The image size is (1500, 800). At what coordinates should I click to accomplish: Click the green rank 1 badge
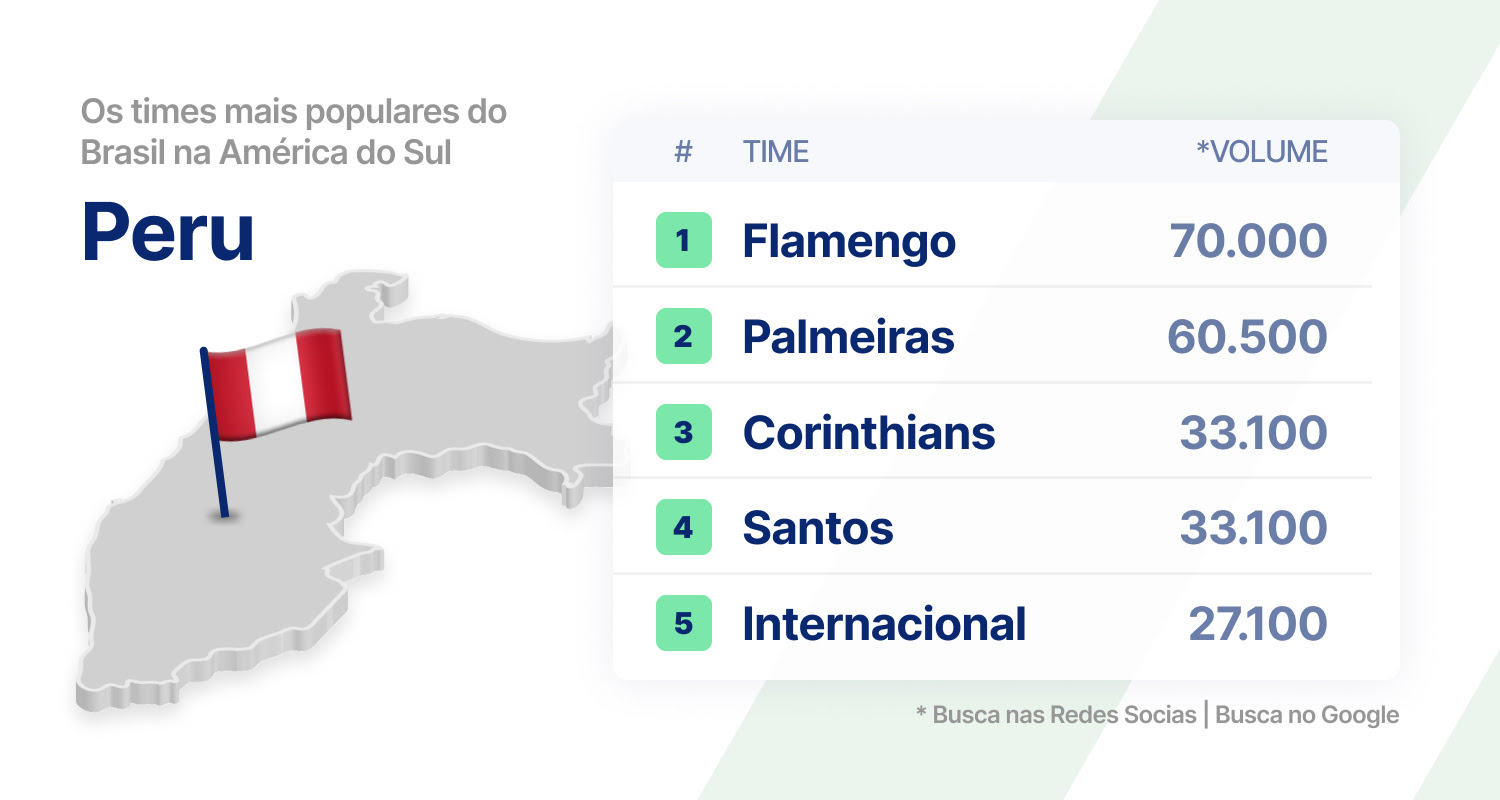pos(684,240)
